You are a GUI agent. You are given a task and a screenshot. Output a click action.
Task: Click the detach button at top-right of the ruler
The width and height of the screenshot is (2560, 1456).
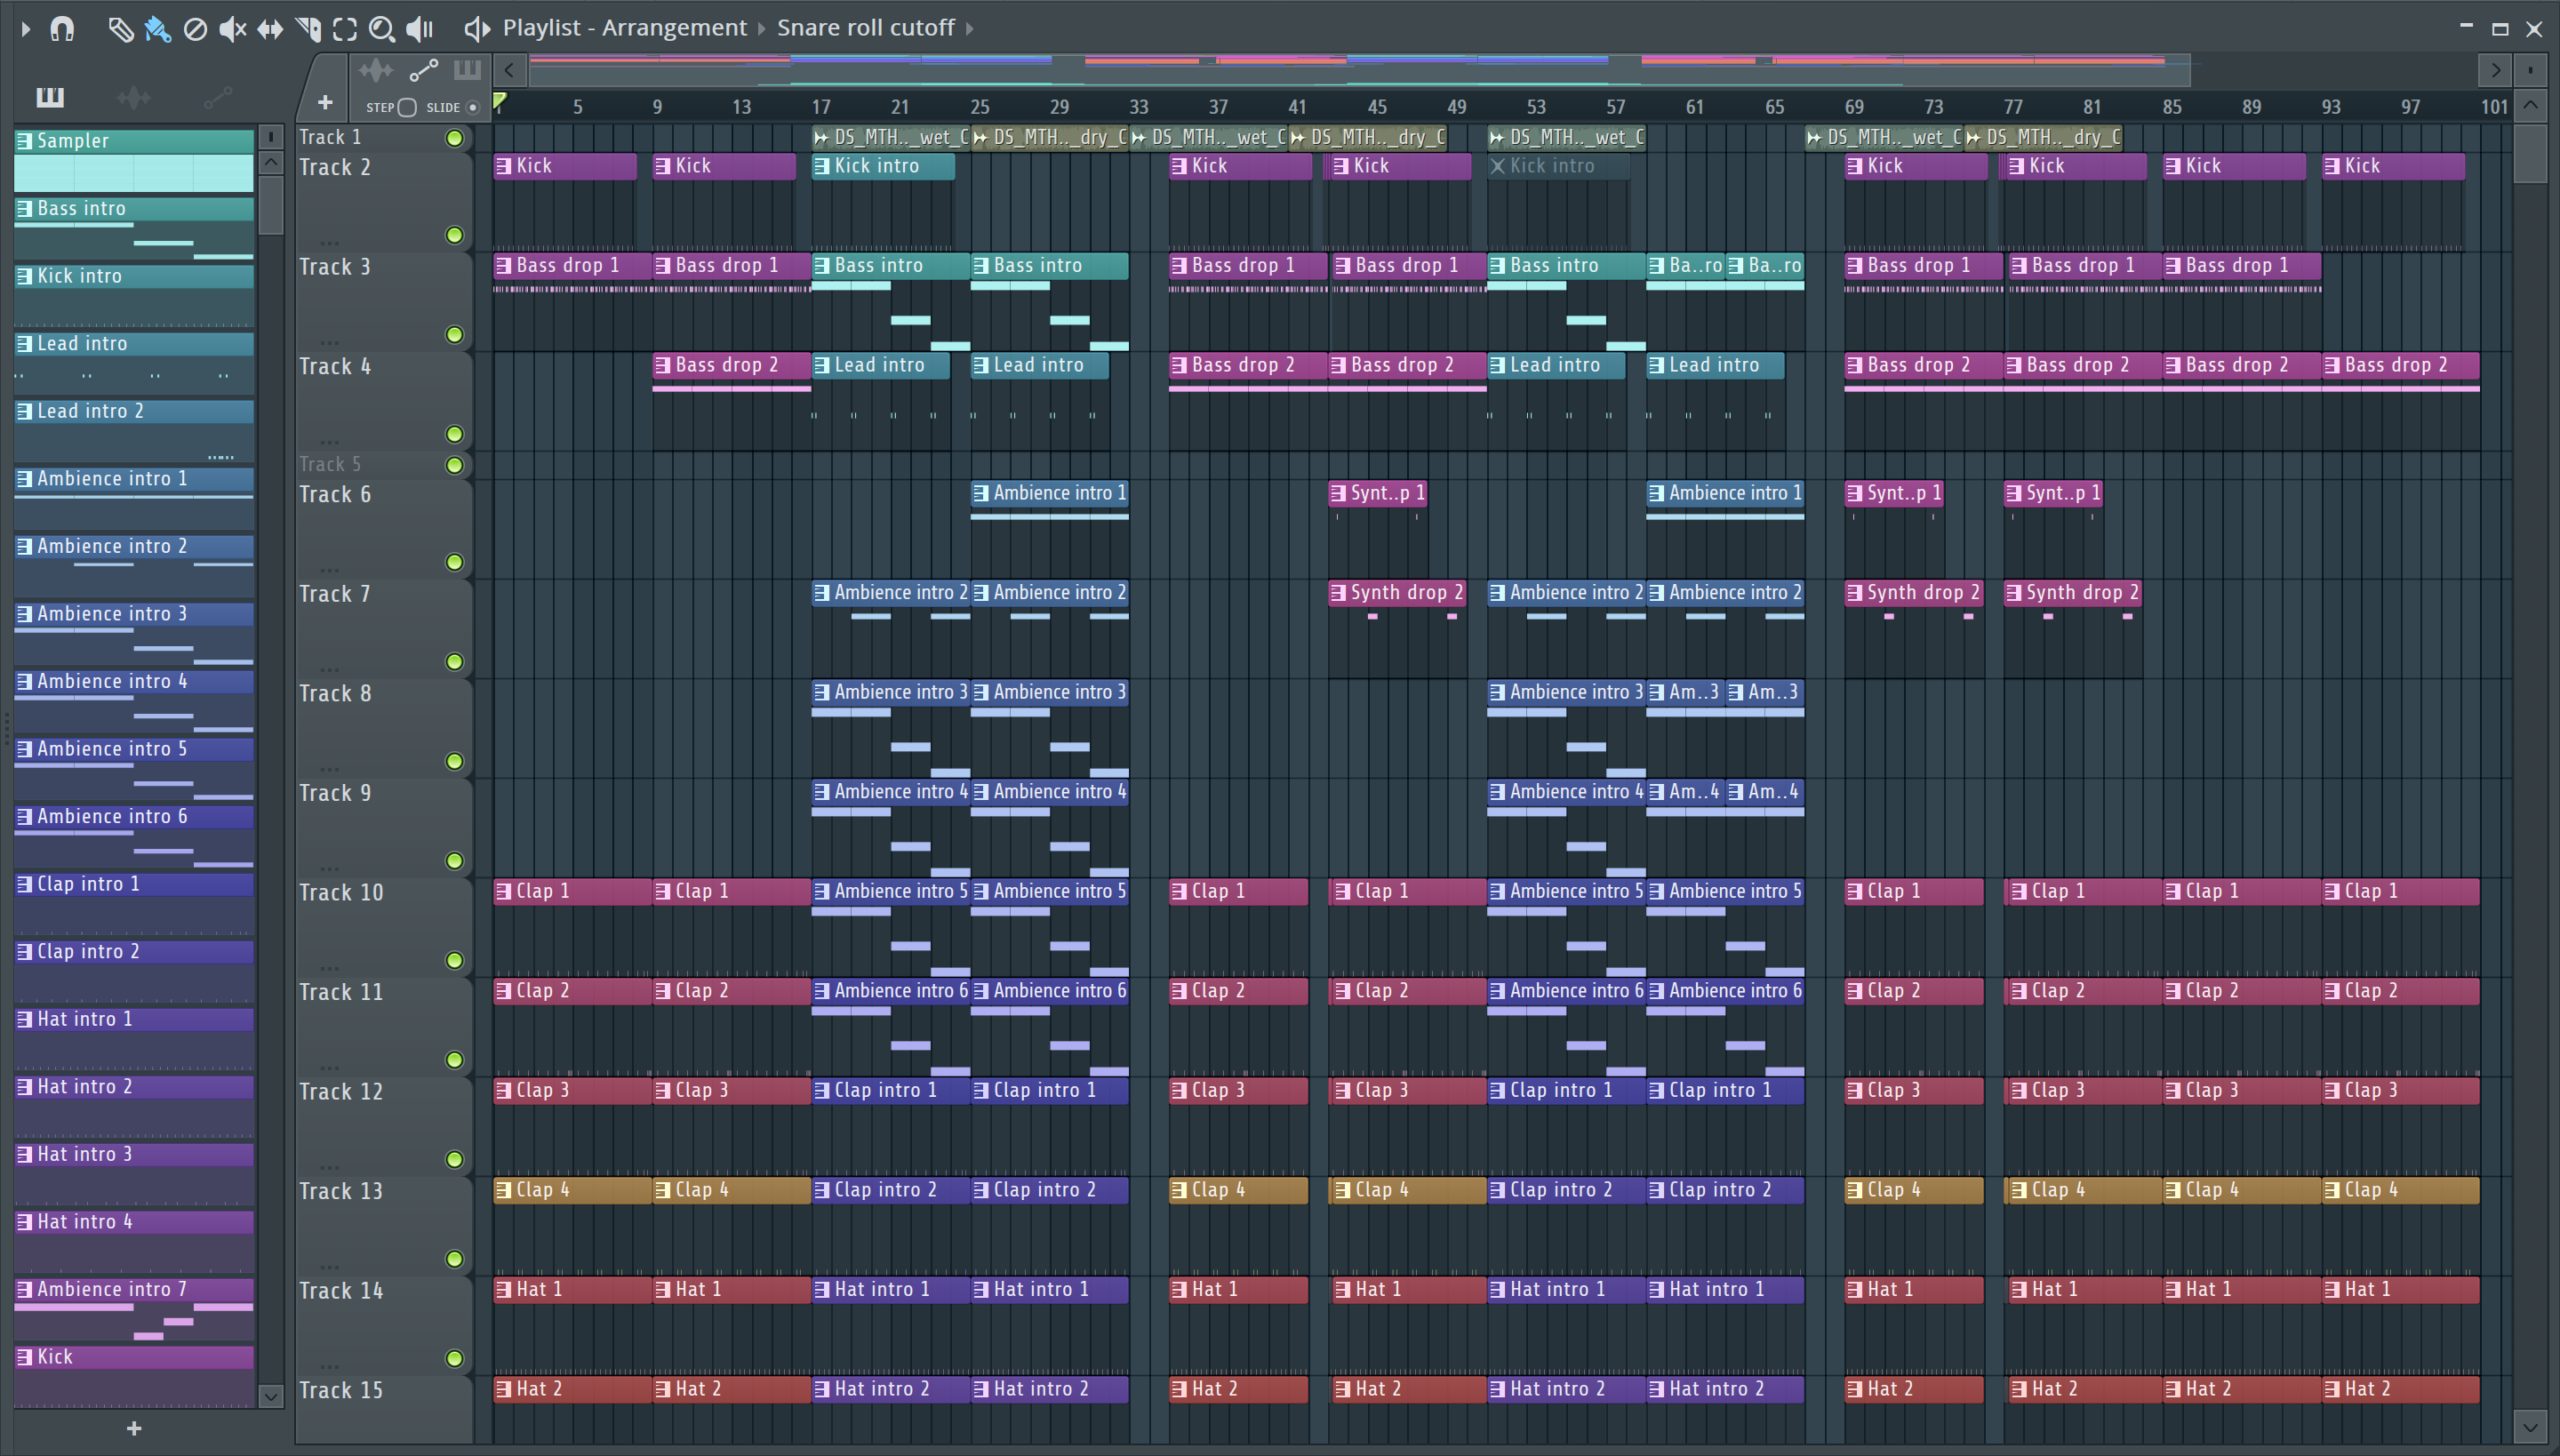click(2530, 70)
